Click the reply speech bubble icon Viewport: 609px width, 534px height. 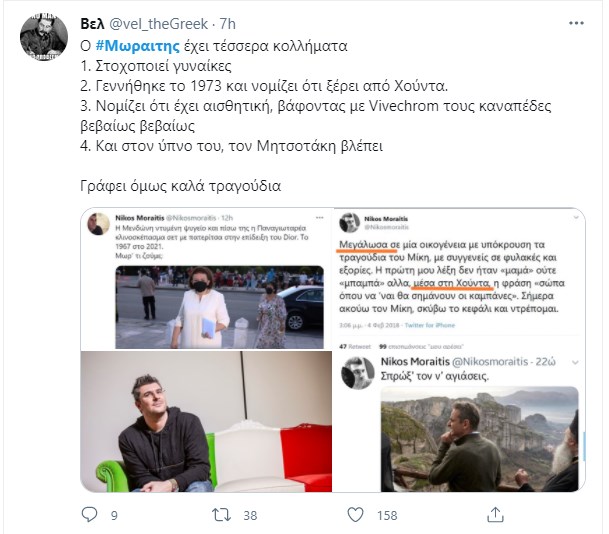(x=89, y=515)
